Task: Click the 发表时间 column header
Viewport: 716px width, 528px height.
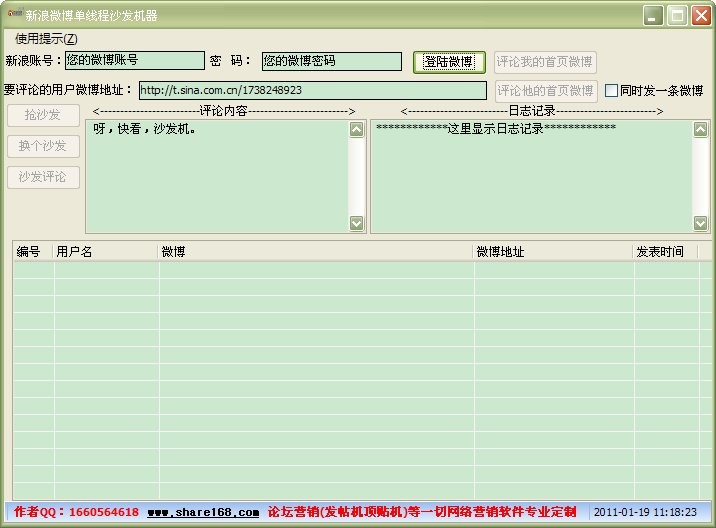Action: tap(665, 252)
